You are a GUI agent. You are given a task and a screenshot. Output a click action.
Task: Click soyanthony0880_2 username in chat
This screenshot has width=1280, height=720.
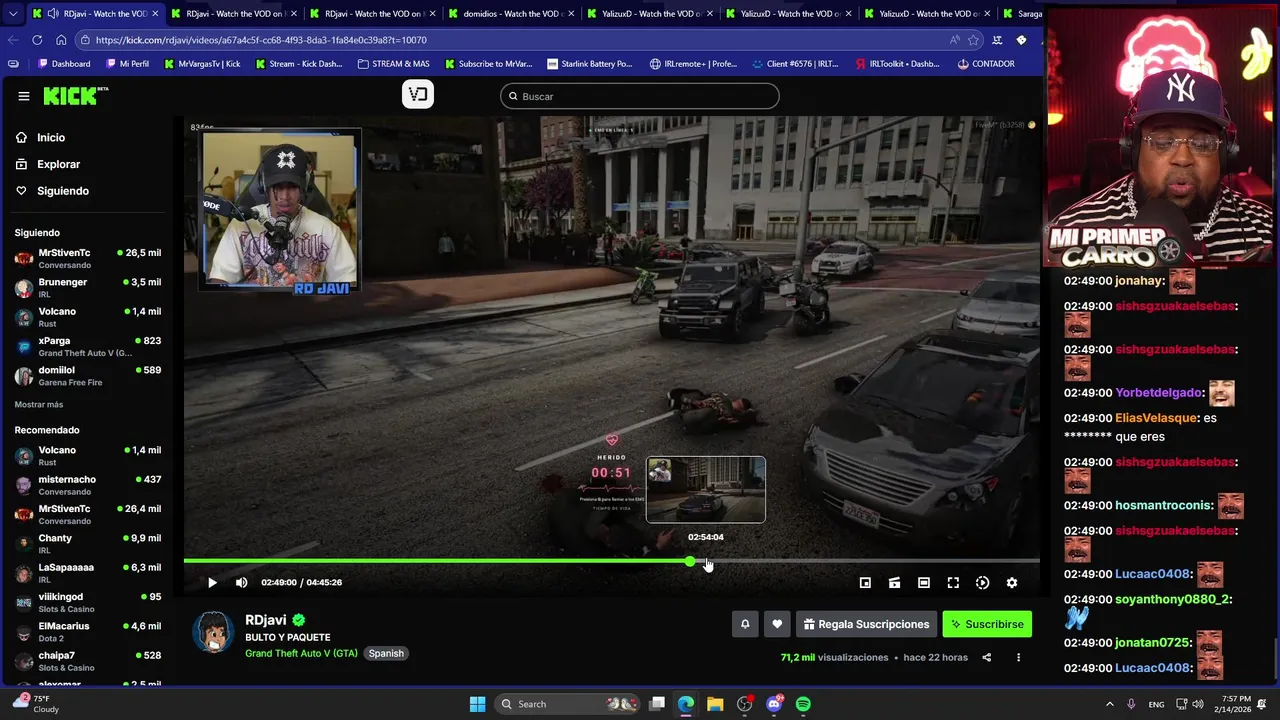click(x=1173, y=599)
